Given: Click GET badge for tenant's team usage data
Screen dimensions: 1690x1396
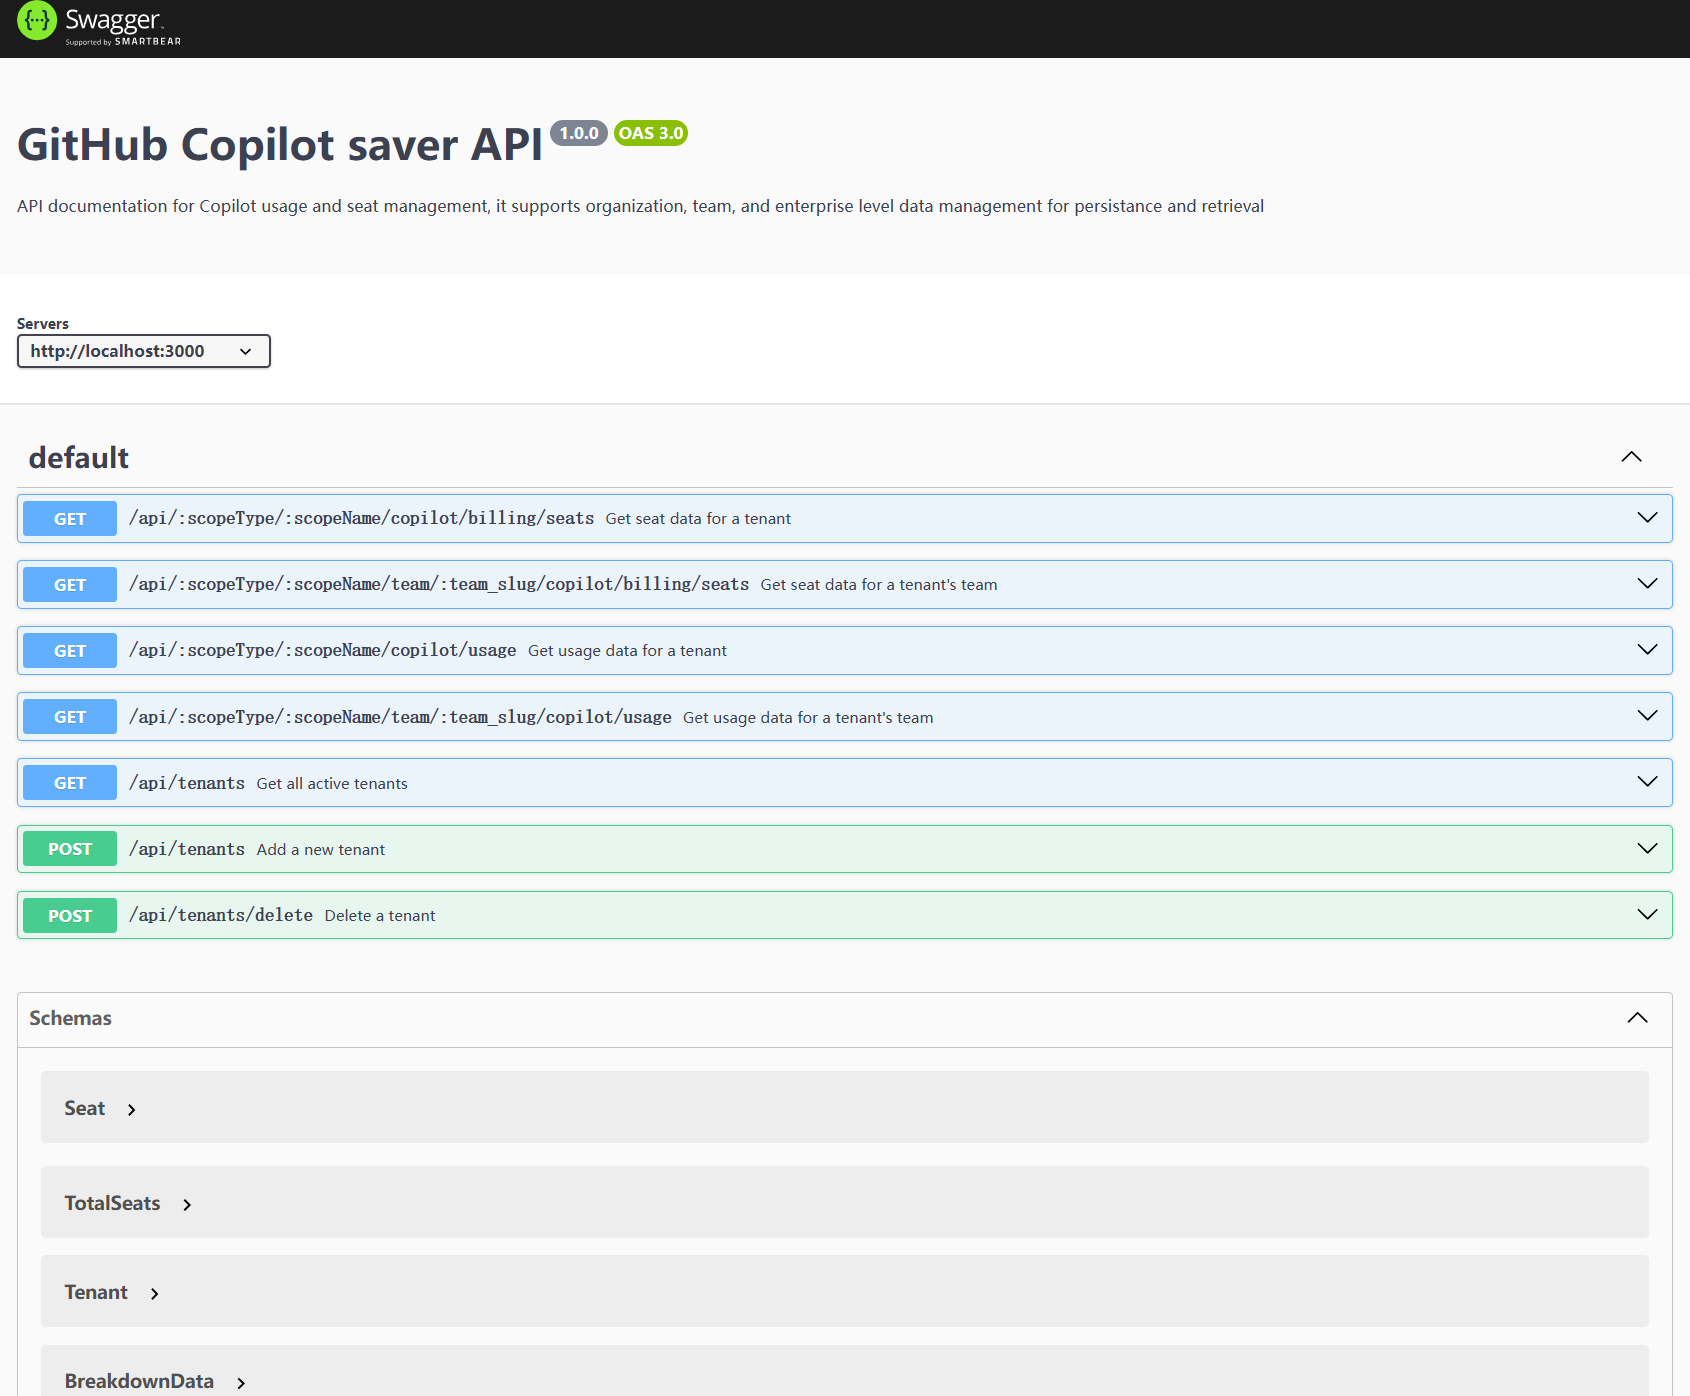Looking at the screenshot, I should (70, 717).
